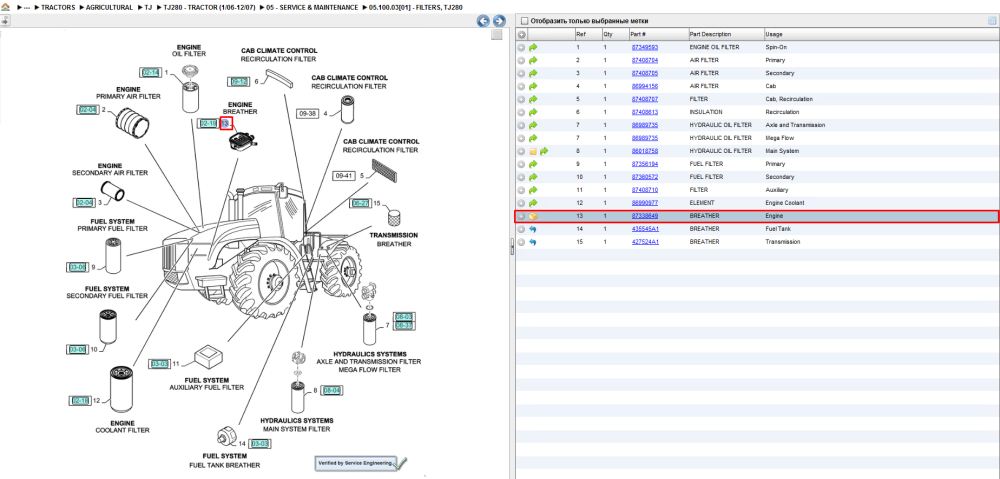Select the 'Engine Coolant' usage cell
1000x479 pixels.
coord(784,203)
